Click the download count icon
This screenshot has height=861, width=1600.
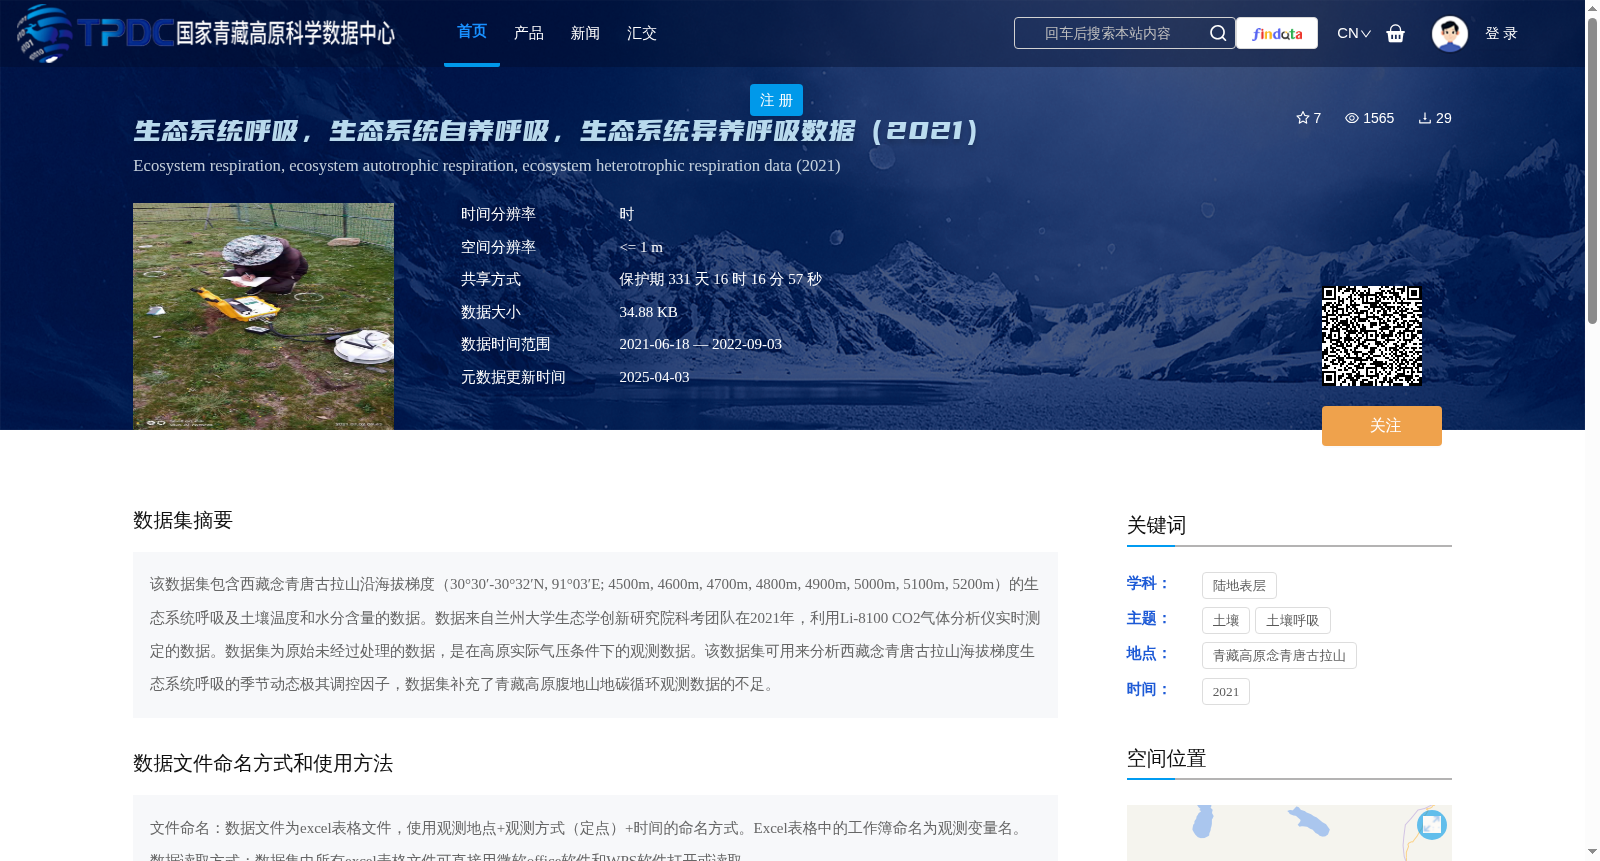[x=1424, y=118]
